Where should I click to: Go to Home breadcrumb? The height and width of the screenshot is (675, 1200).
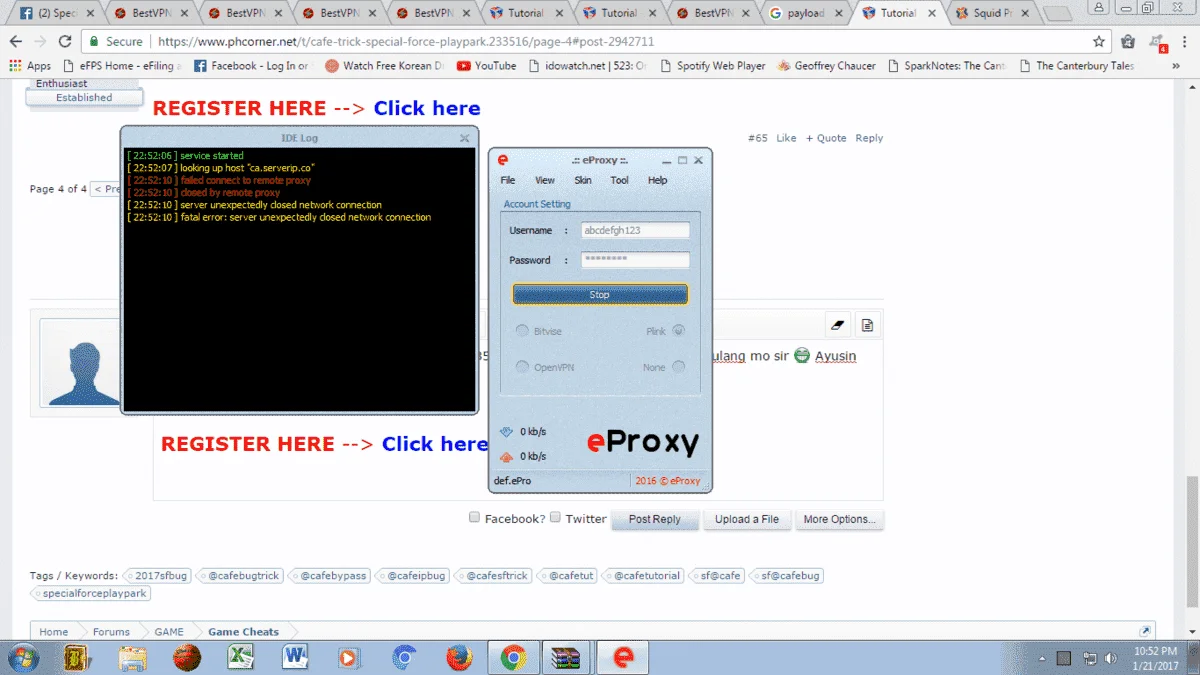(x=54, y=632)
